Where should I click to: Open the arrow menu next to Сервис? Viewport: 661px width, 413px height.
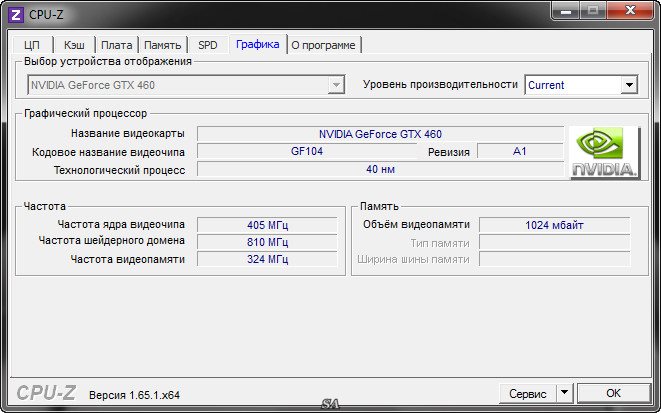564,394
